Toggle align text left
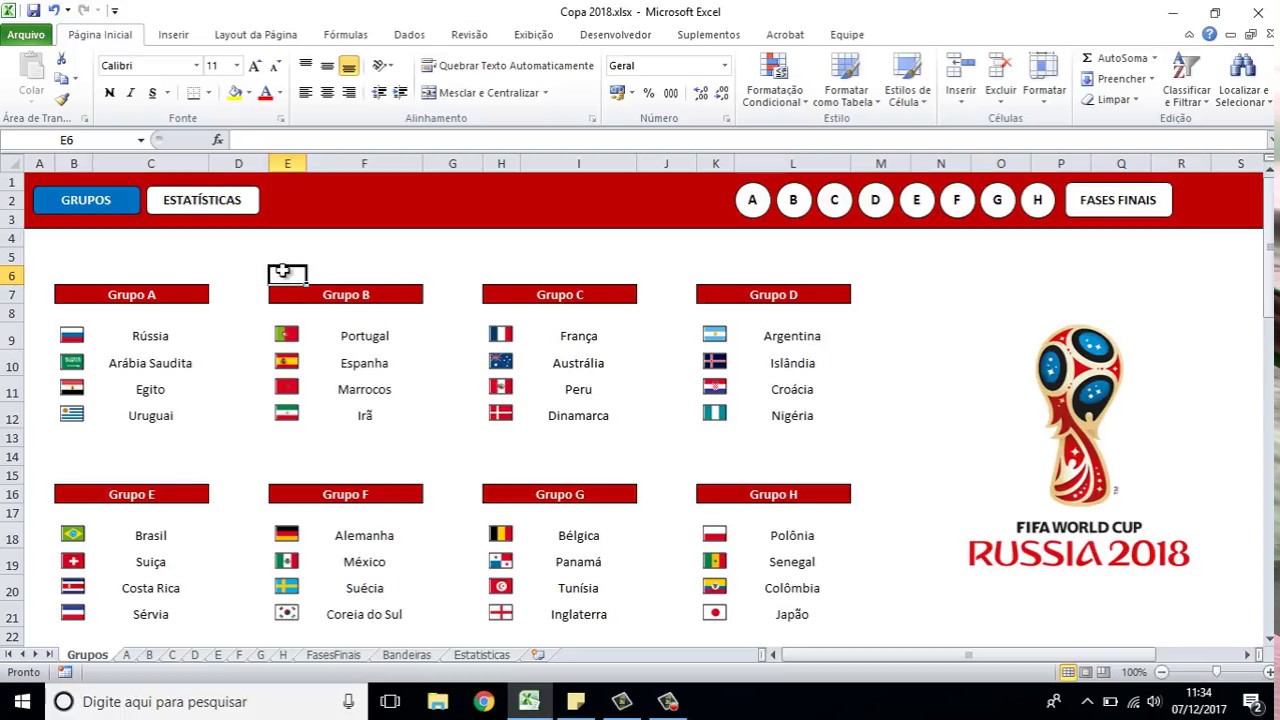Viewport: 1280px width, 720px height. coord(305,92)
